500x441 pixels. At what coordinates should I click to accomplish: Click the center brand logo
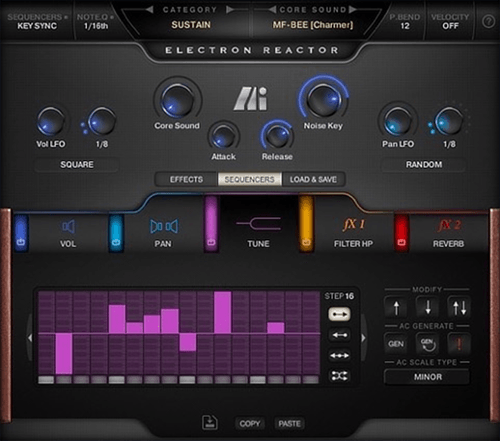click(251, 99)
